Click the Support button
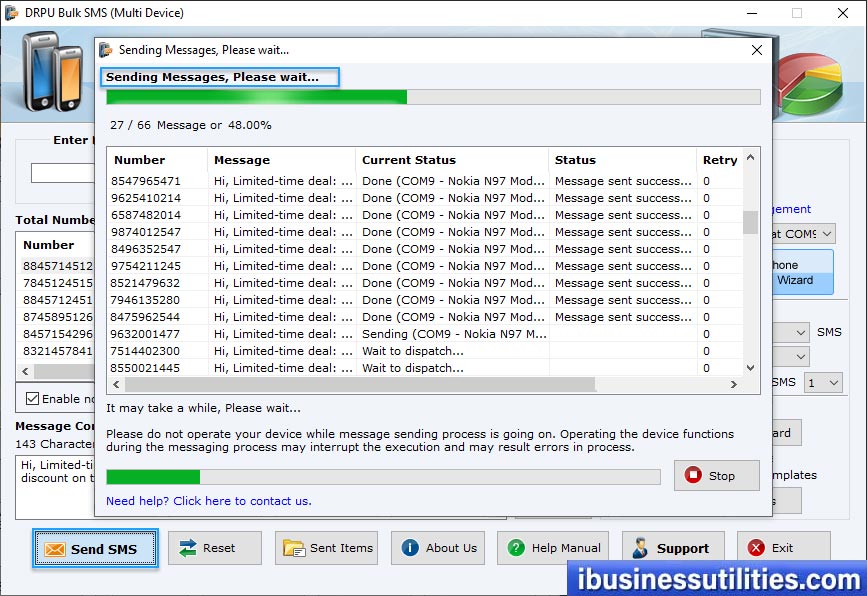 coord(673,548)
